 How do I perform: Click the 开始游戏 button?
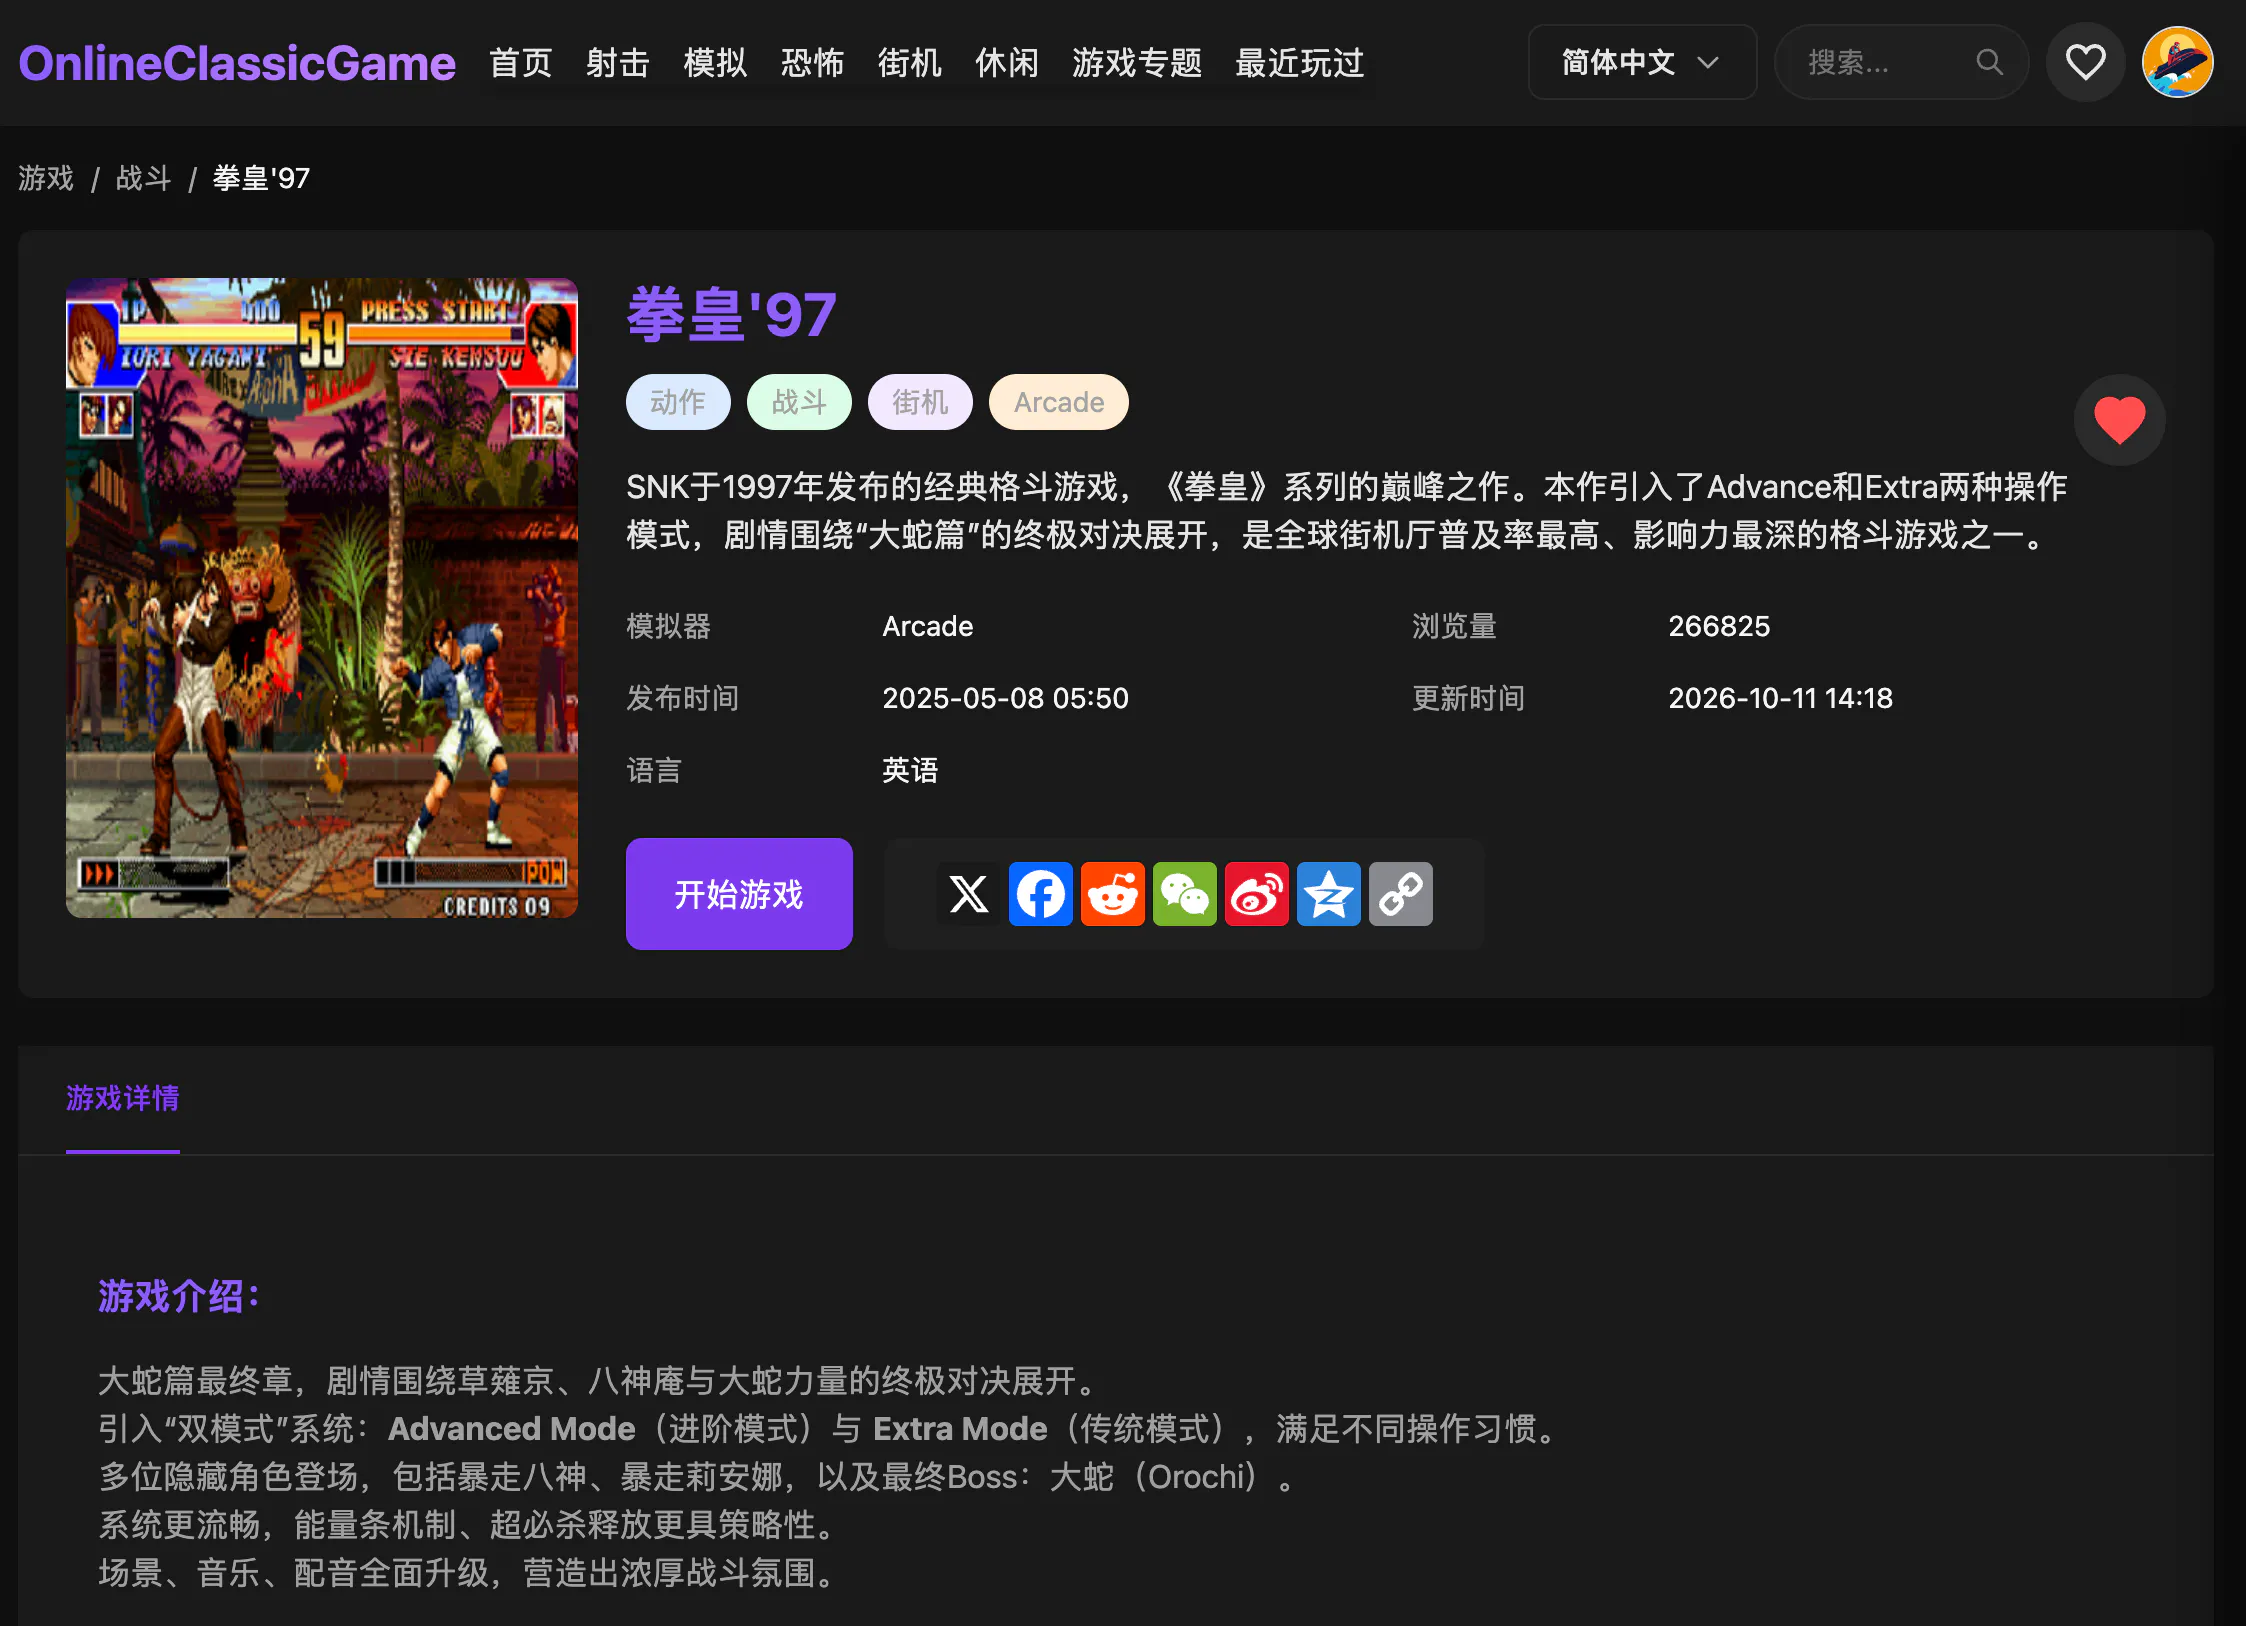tap(739, 894)
